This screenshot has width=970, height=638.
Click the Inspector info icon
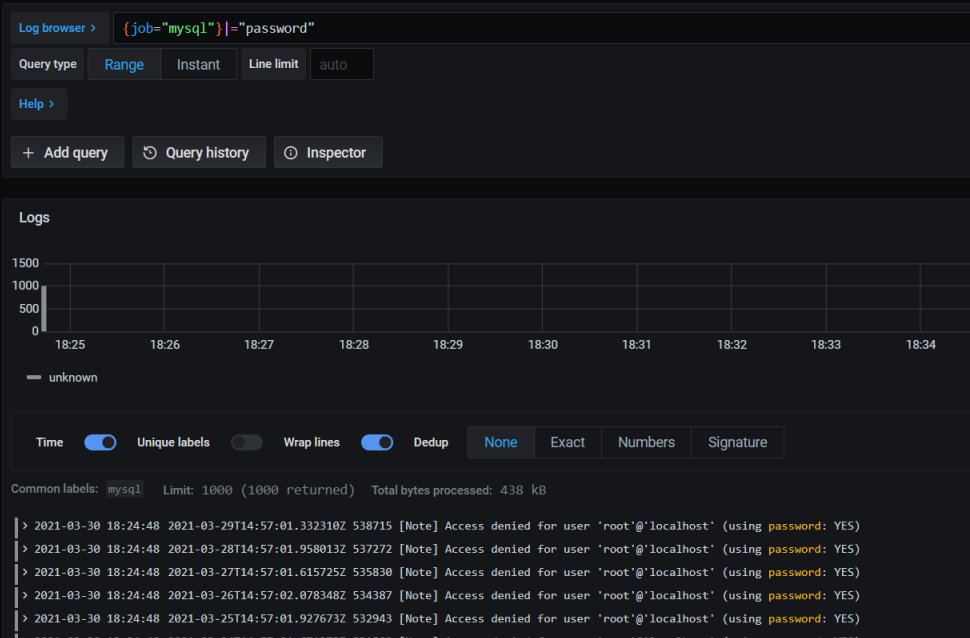point(291,153)
